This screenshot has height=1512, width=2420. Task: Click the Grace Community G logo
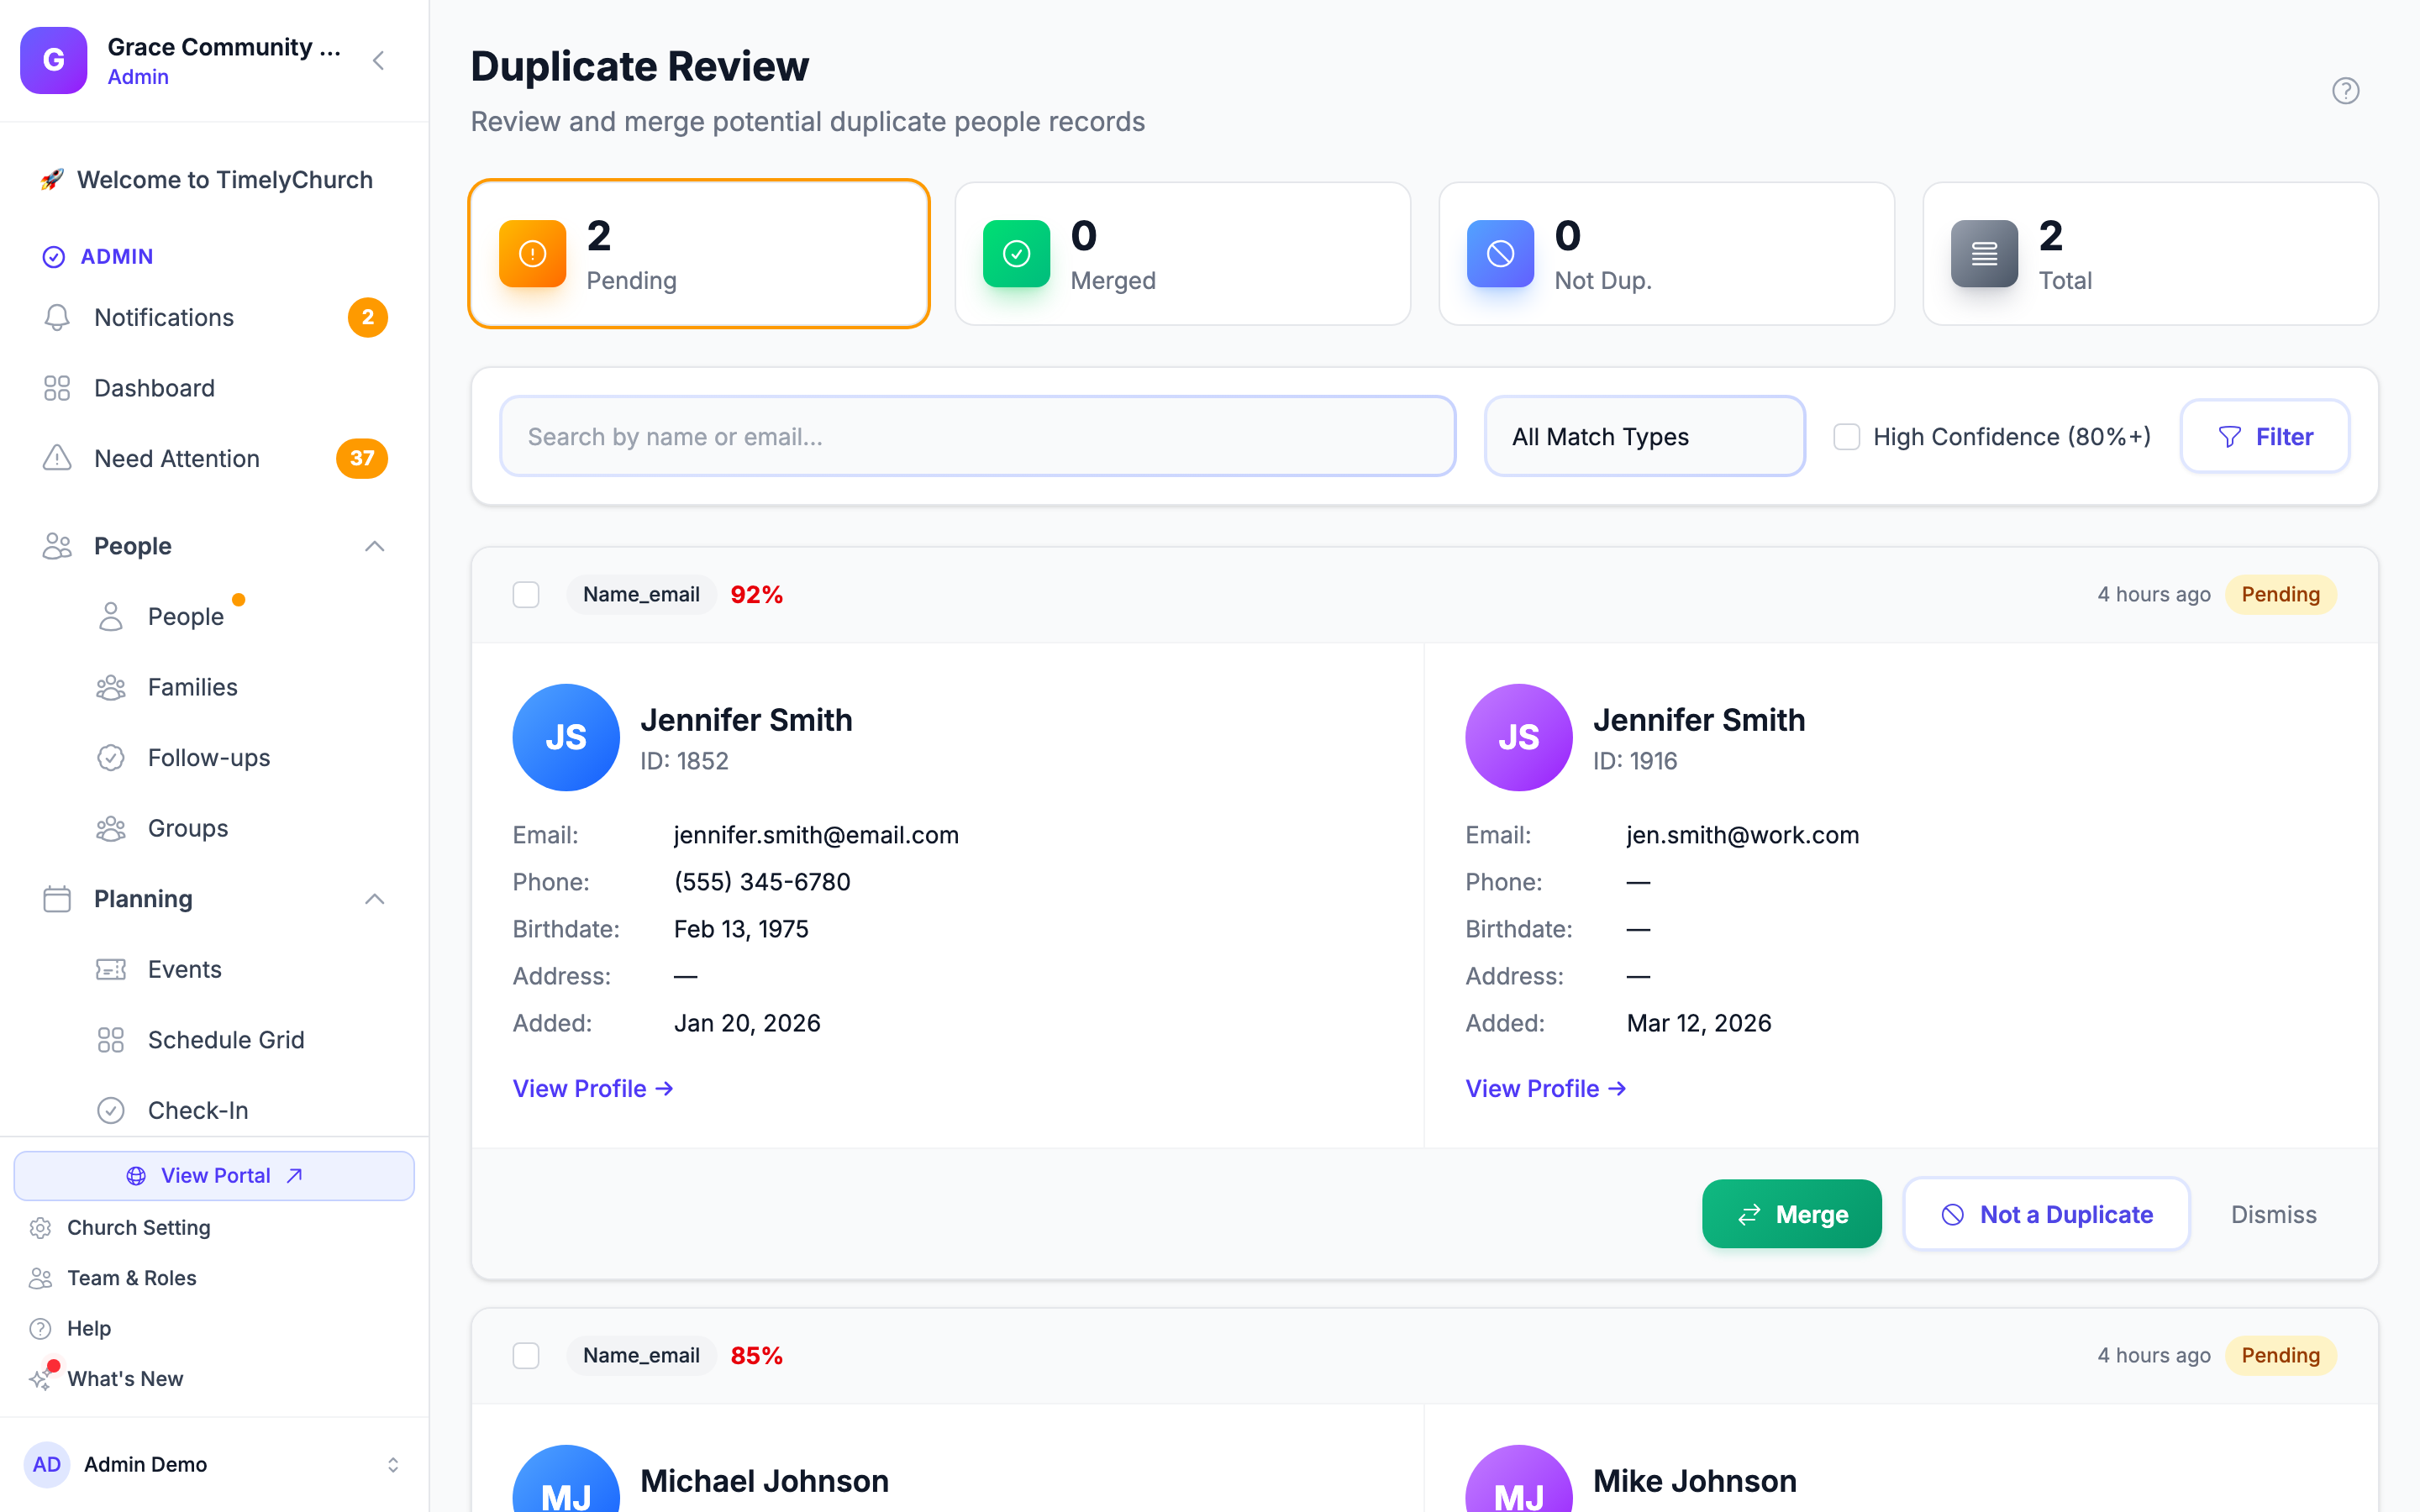[x=53, y=60]
